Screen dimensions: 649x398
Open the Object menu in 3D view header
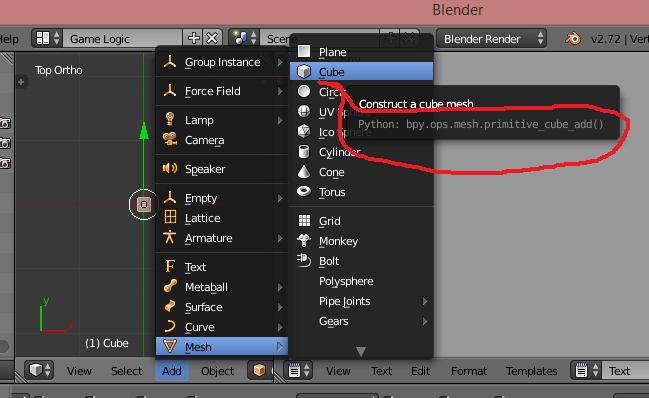(217, 371)
